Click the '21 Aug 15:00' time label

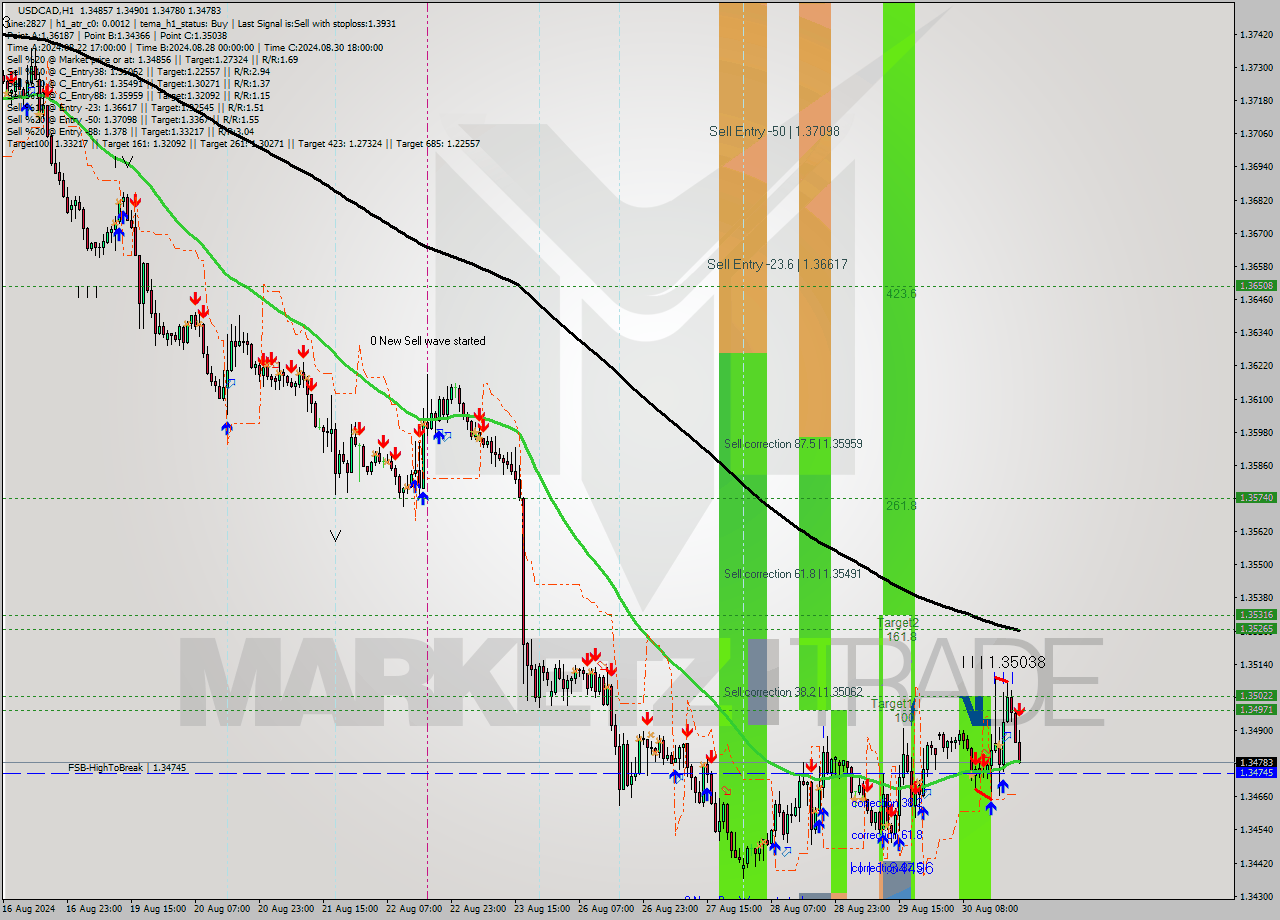pos(350,909)
